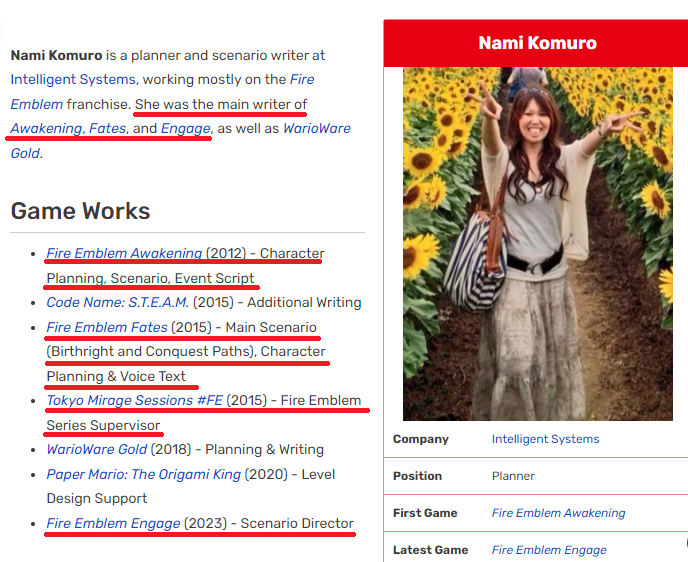
Task: Open Fire Emblem Awakening in Game Works list
Action: pyautogui.click(x=124, y=253)
